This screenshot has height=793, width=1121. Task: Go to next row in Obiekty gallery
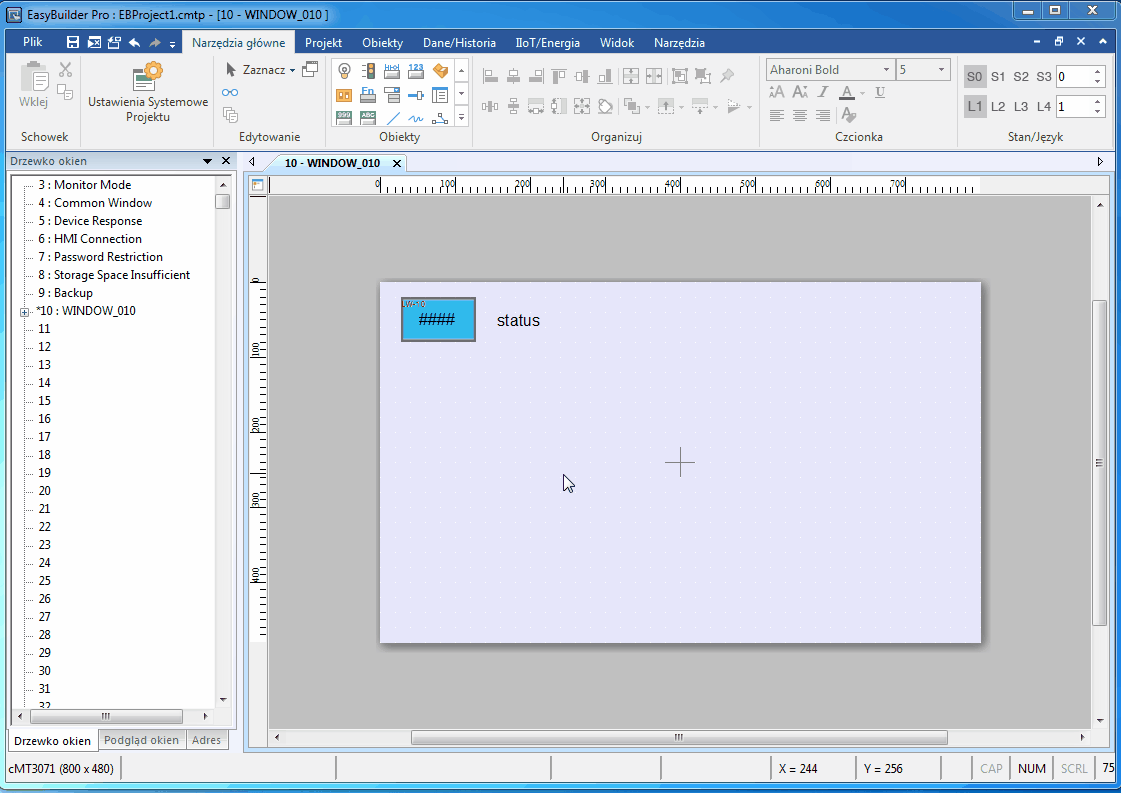[461, 94]
